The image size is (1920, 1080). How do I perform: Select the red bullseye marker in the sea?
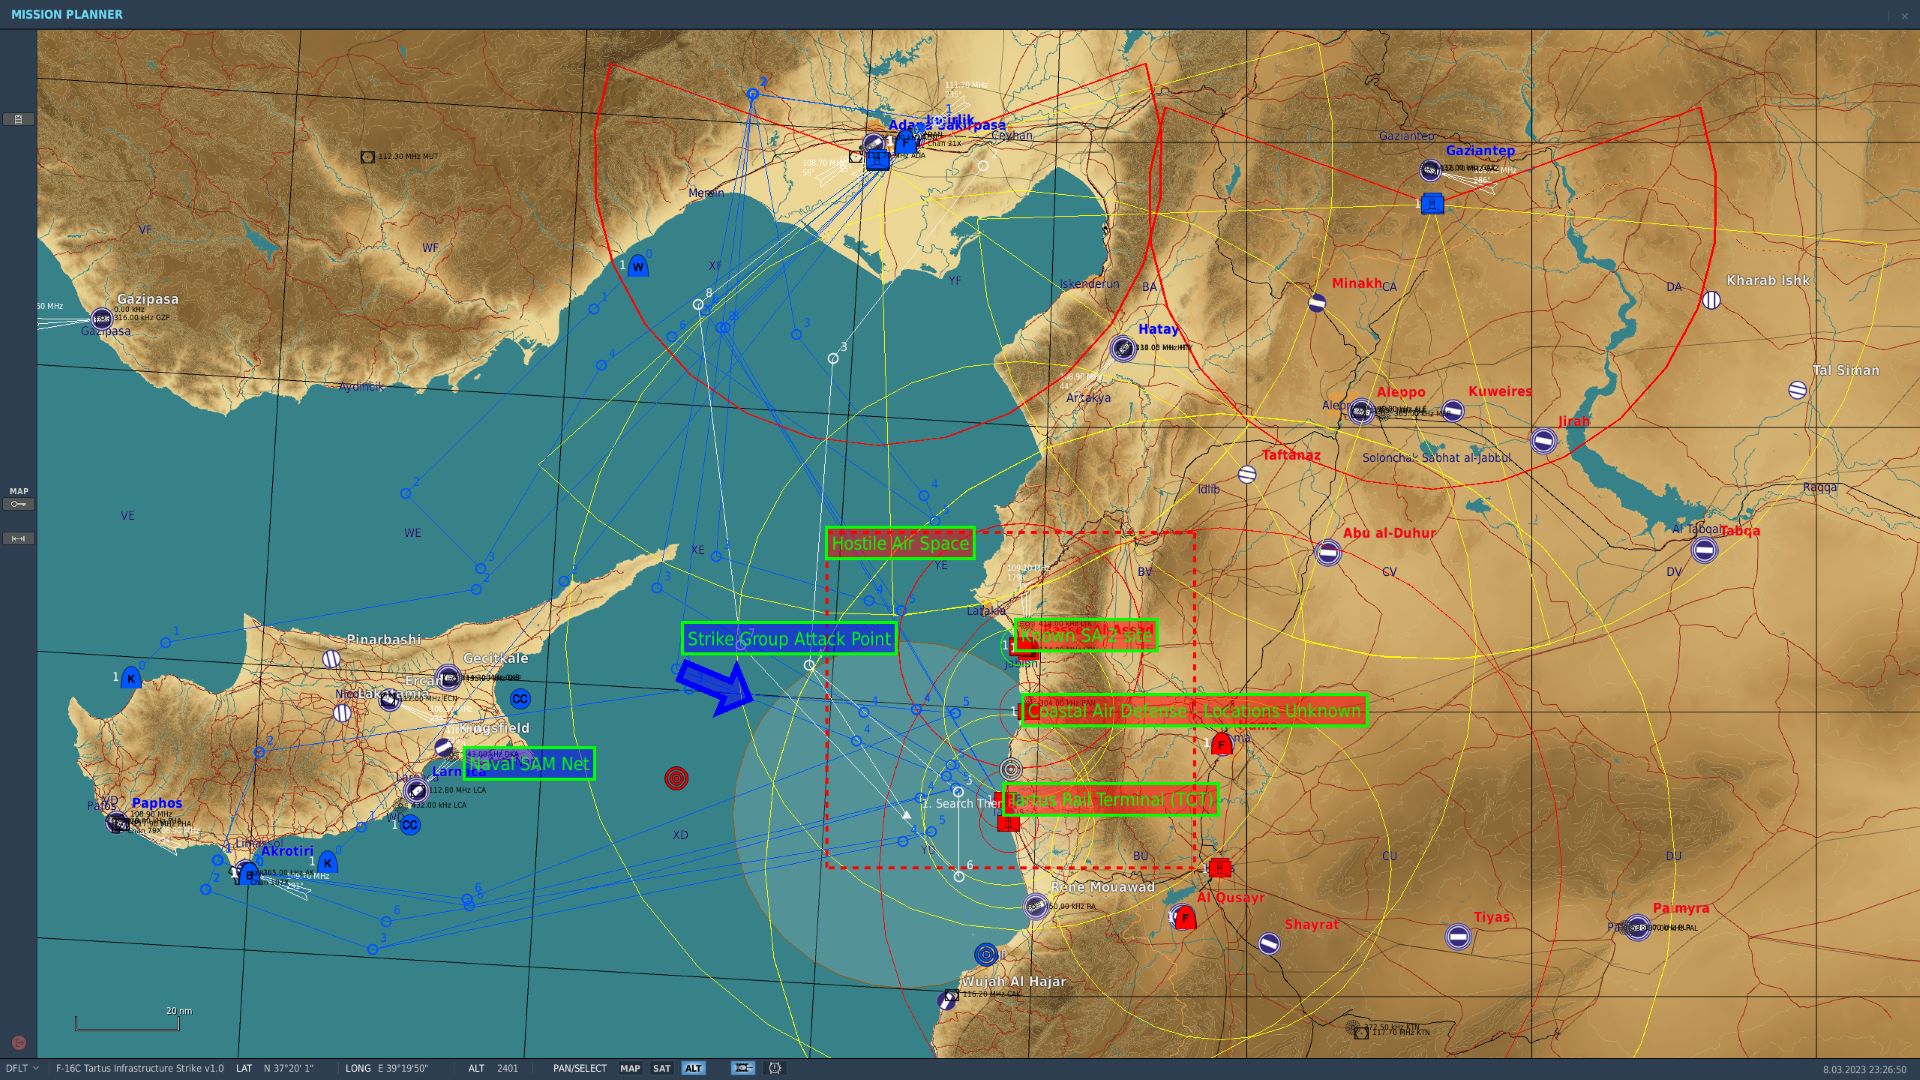click(x=676, y=778)
